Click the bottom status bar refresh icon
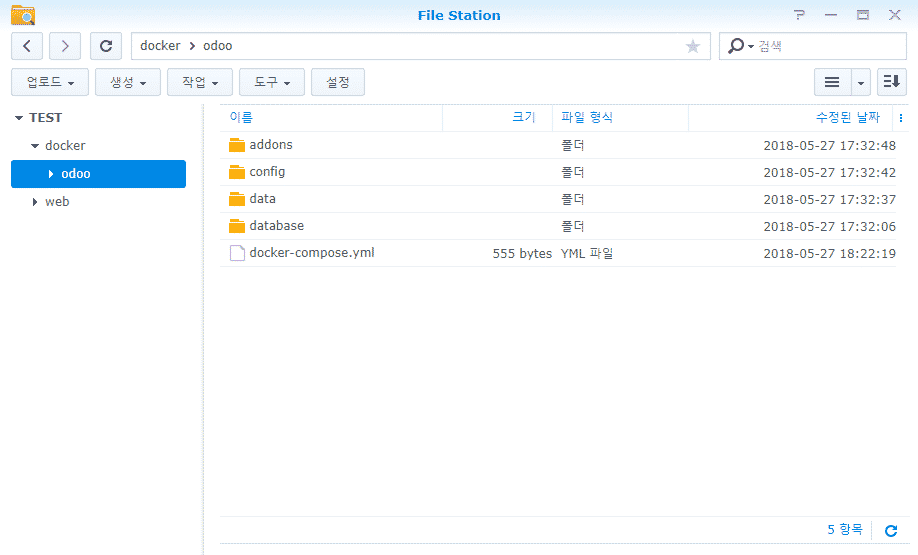Image resolution: width=918 pixels, height=555 pixels. [x=891, y=530]
